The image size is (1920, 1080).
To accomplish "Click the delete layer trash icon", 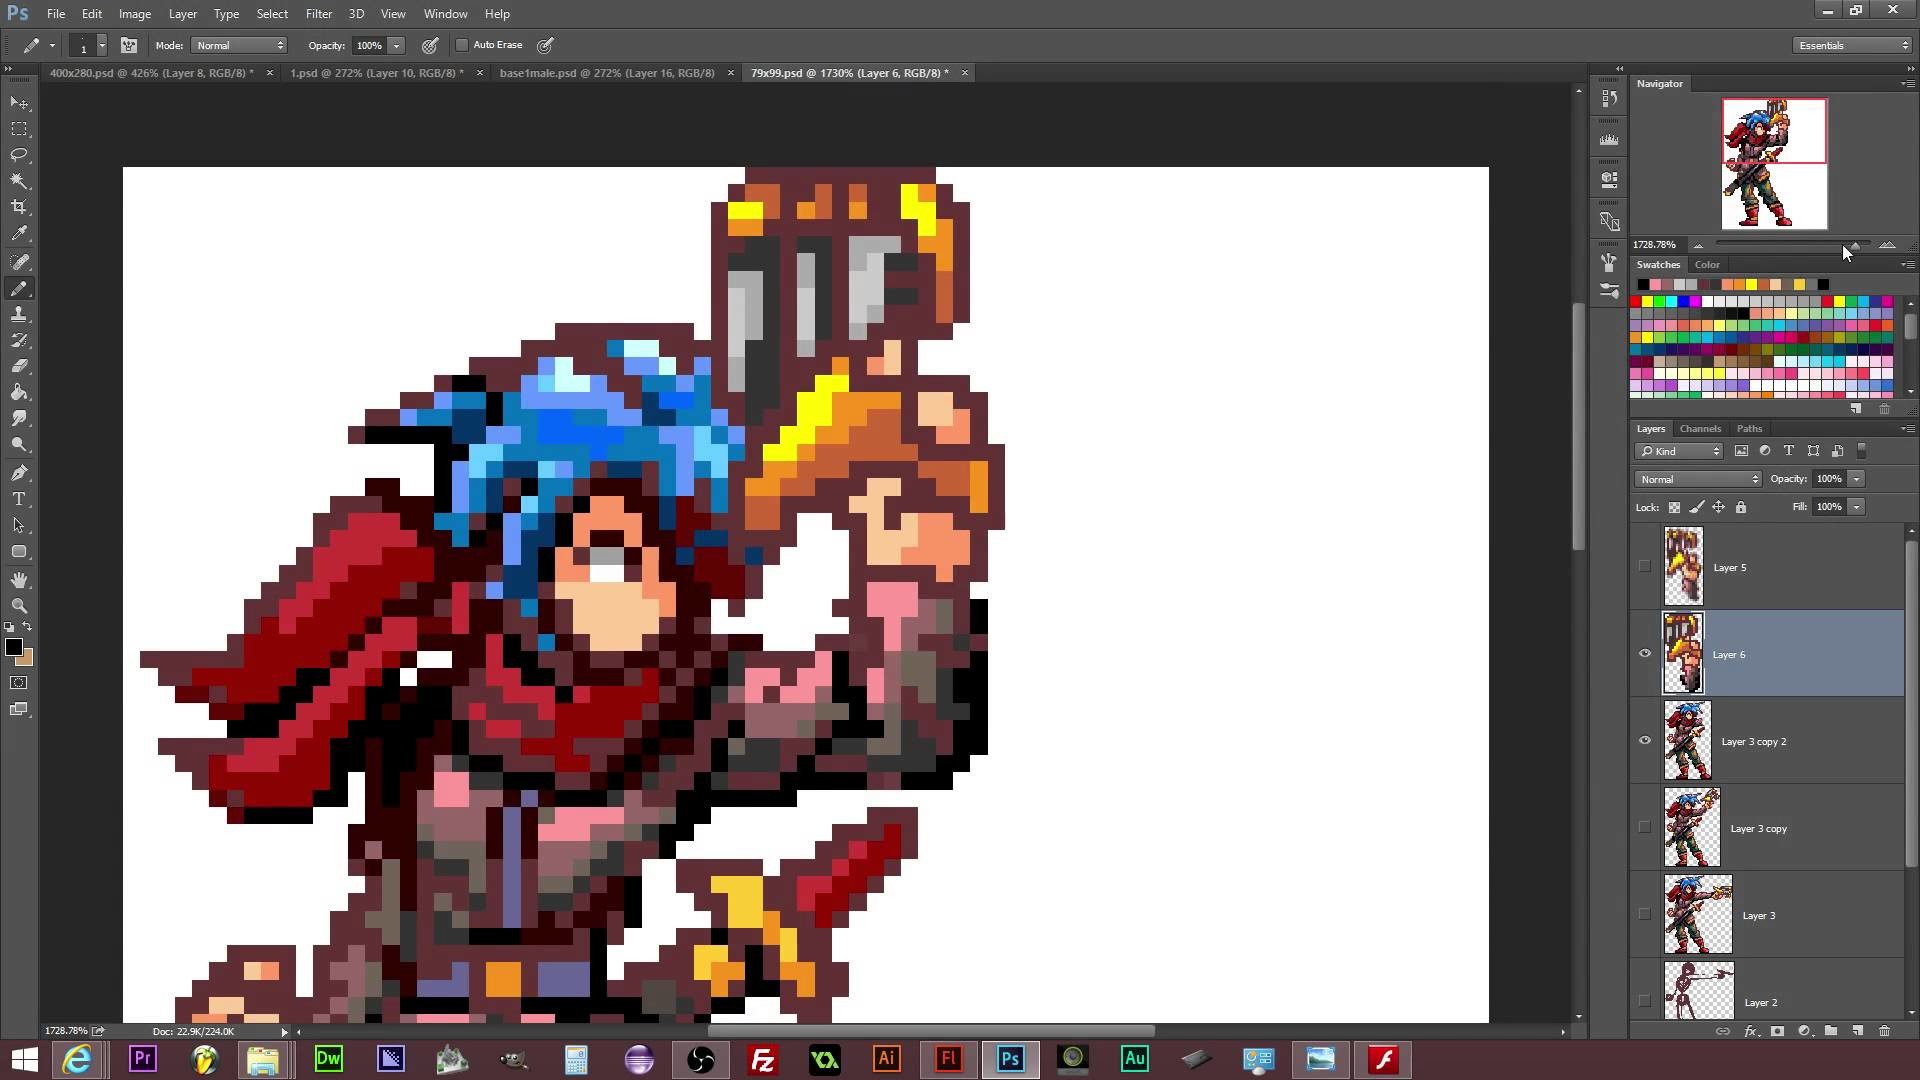I will 1884,1031.
